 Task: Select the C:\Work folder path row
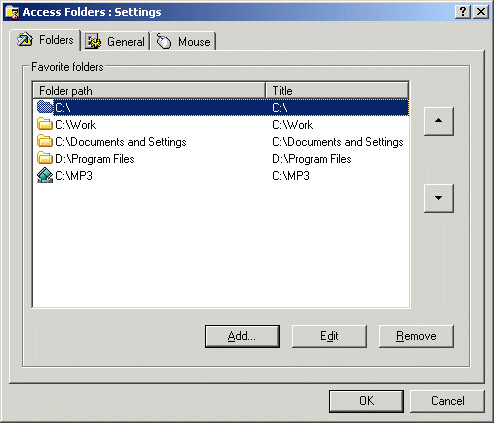pos(76,125)
